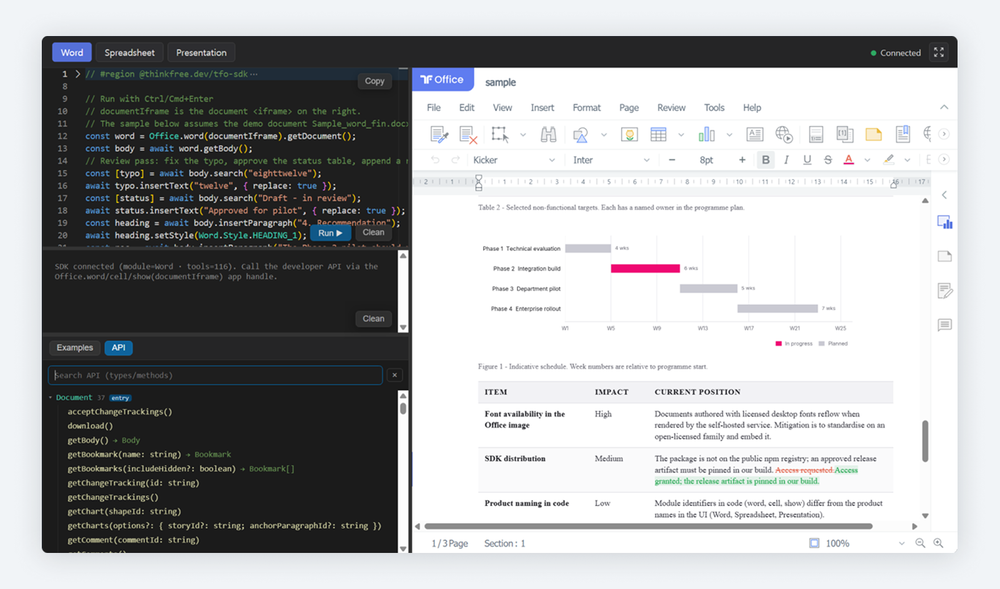The image size is (1000, 589).
Task: Click the copy format (paintbrush) icon
Action: tap(439, 135)
